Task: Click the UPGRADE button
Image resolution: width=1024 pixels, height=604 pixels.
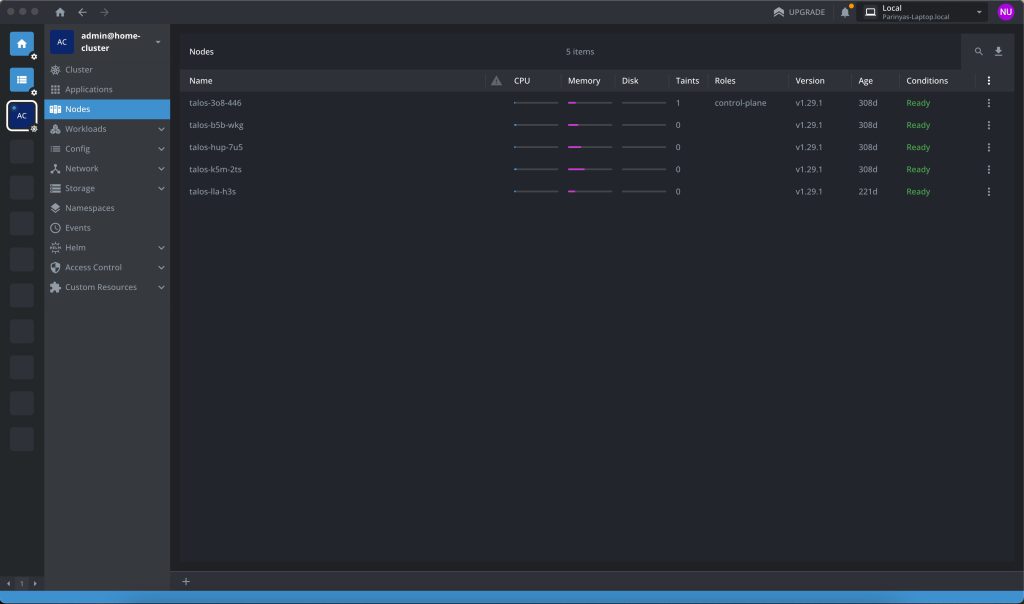Action: pos(799,12)
